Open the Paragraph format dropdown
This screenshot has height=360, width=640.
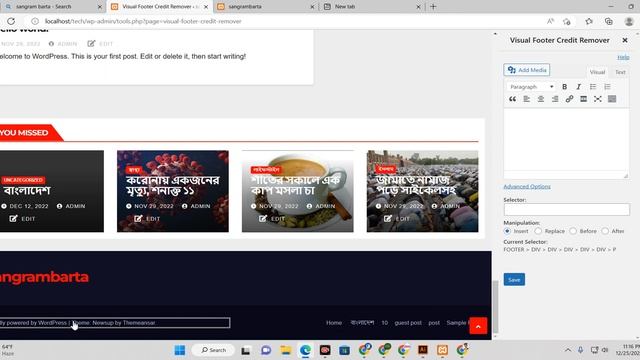532,87
